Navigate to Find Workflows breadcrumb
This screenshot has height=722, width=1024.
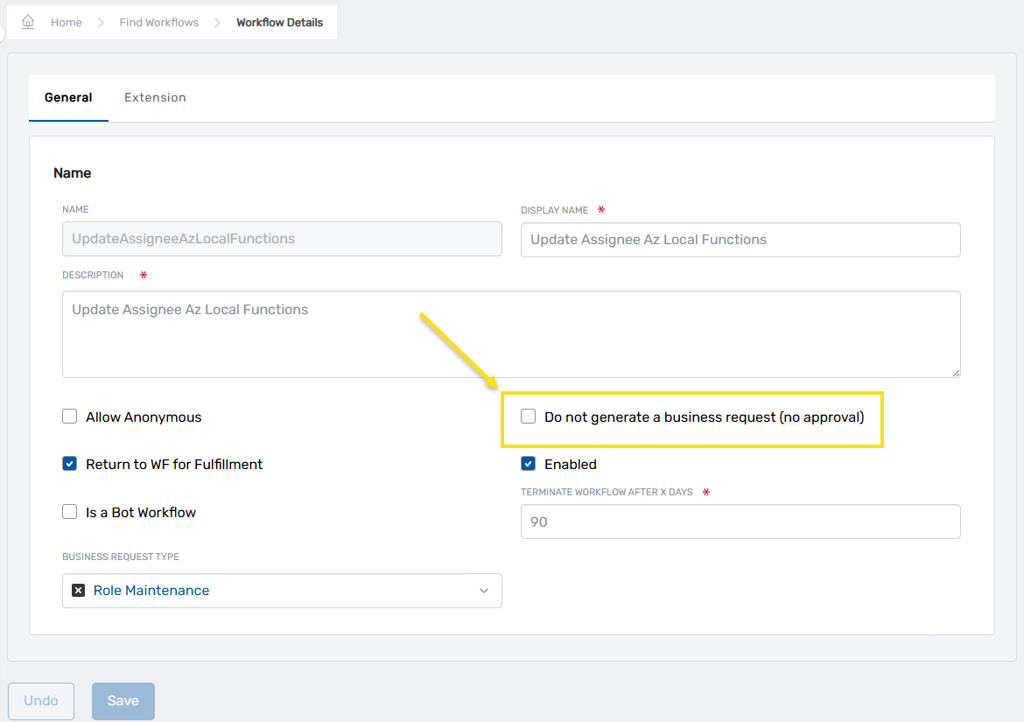click(159, 22)
